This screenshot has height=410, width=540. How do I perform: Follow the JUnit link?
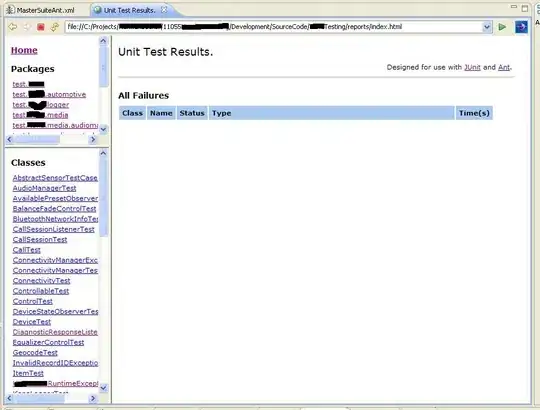pyautogui.click(x=472, y=67)
